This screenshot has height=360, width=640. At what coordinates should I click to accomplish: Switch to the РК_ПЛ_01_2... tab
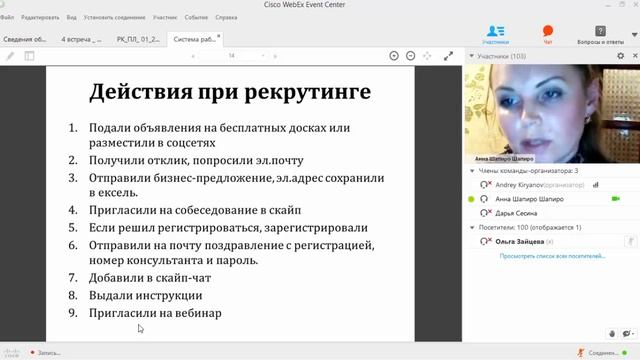138,39
